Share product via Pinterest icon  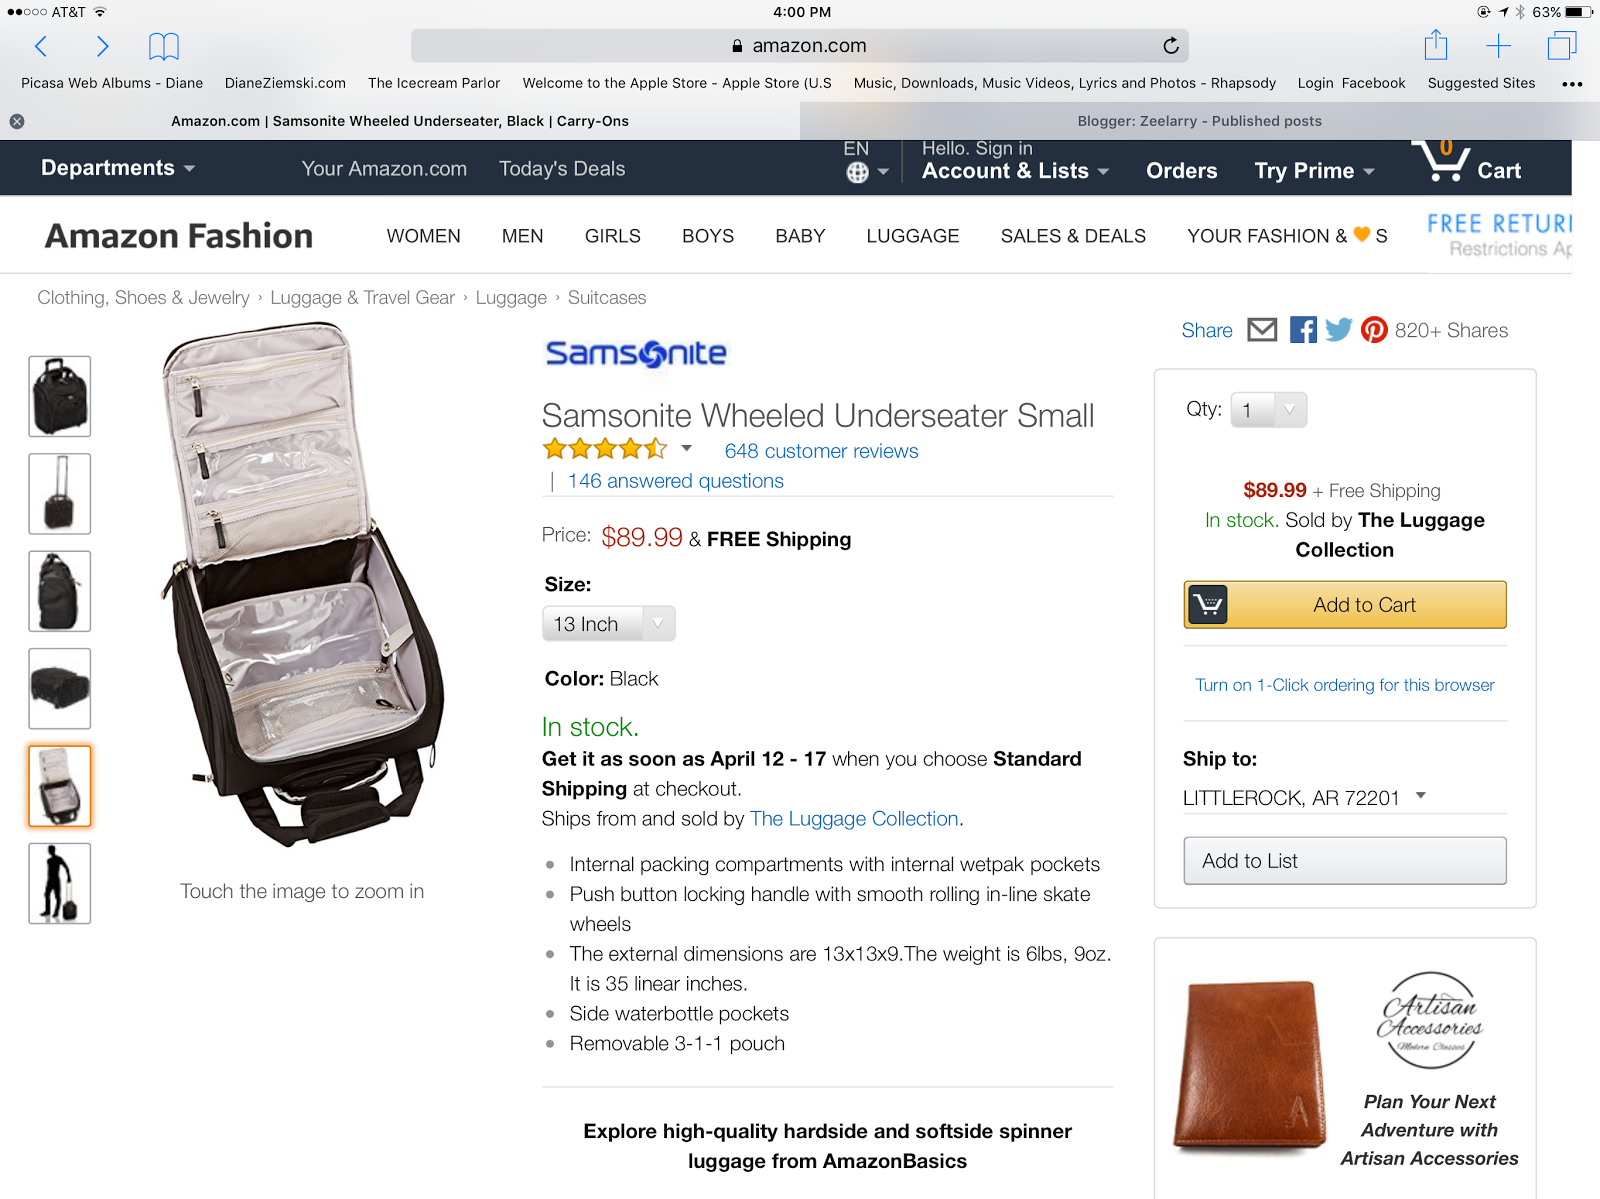pos(1374,330)
